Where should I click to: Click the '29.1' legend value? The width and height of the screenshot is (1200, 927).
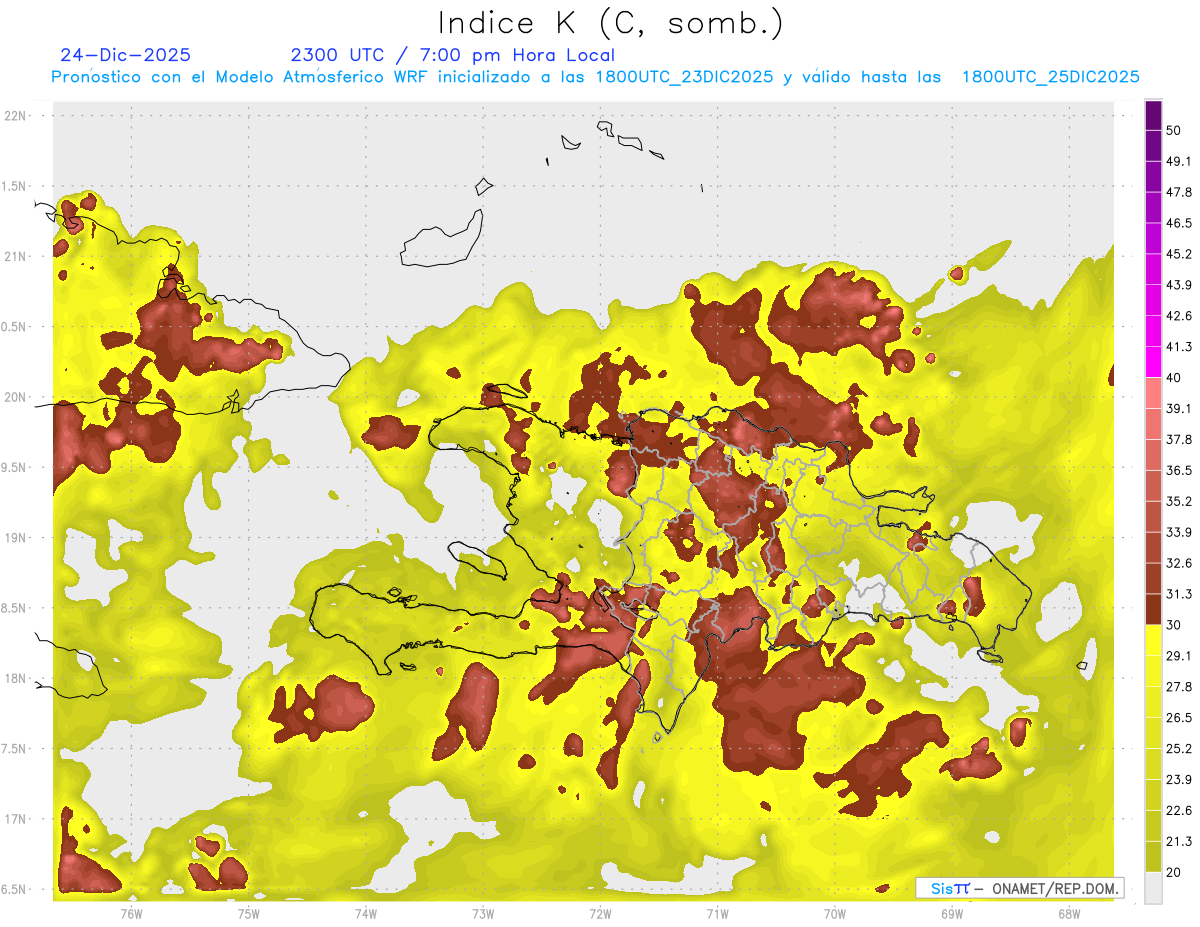coord(1178,655)
